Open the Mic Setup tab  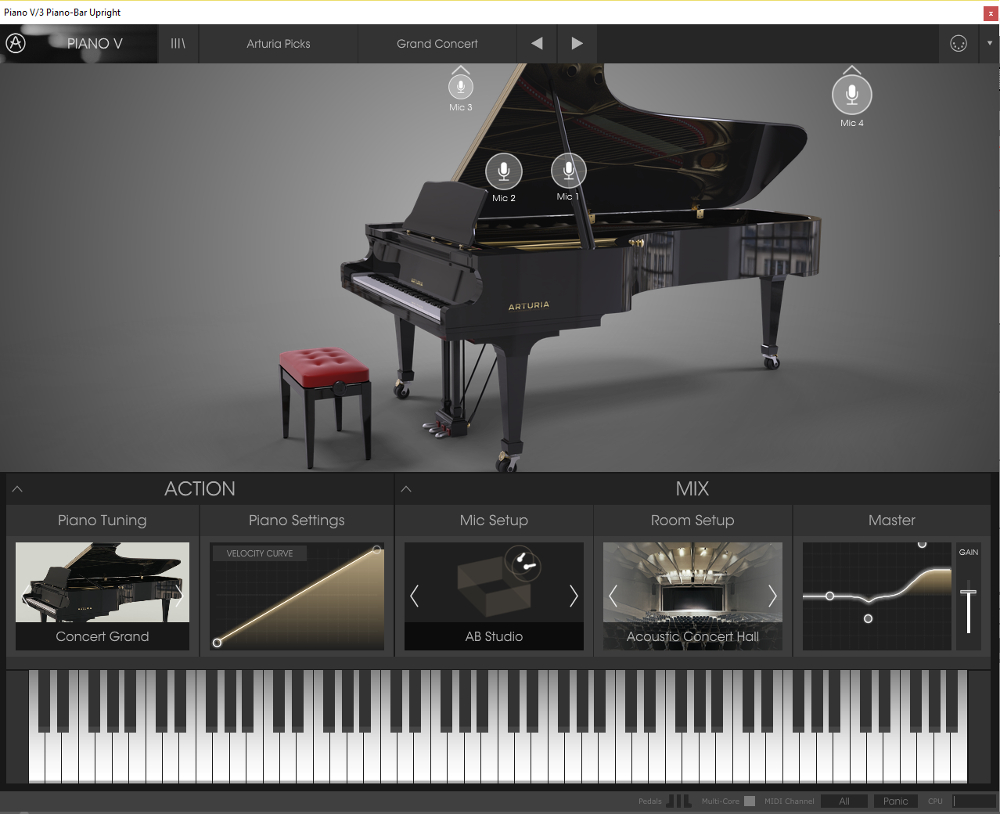[494, 520]
